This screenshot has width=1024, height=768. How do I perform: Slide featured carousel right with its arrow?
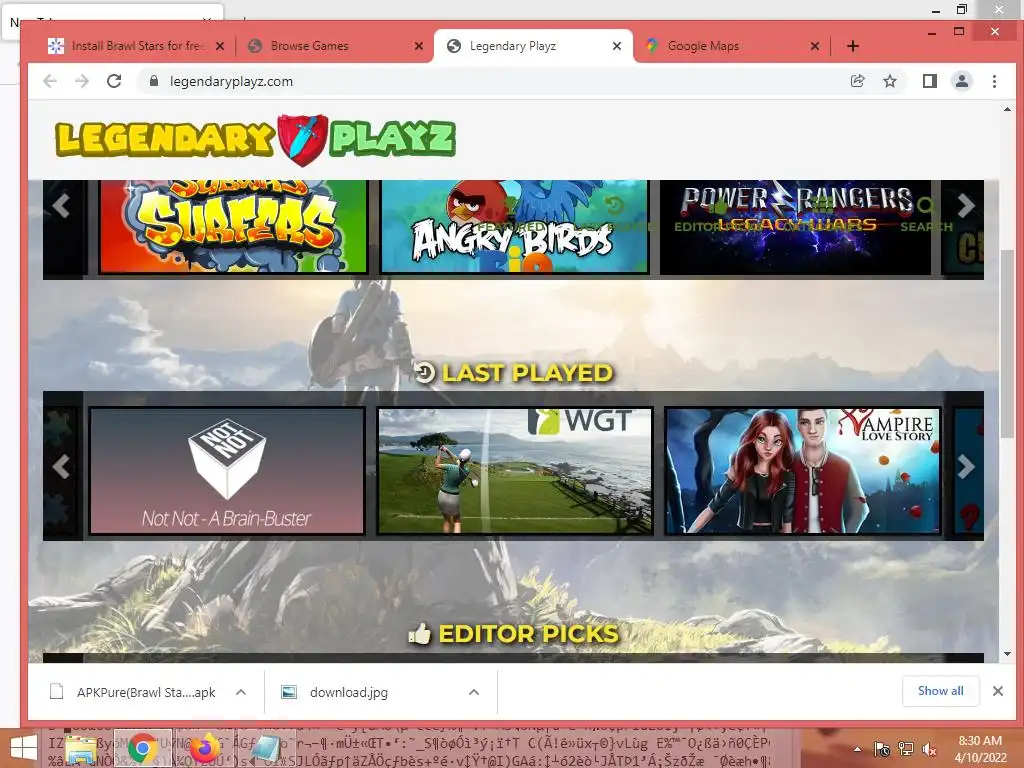point(966,206)
